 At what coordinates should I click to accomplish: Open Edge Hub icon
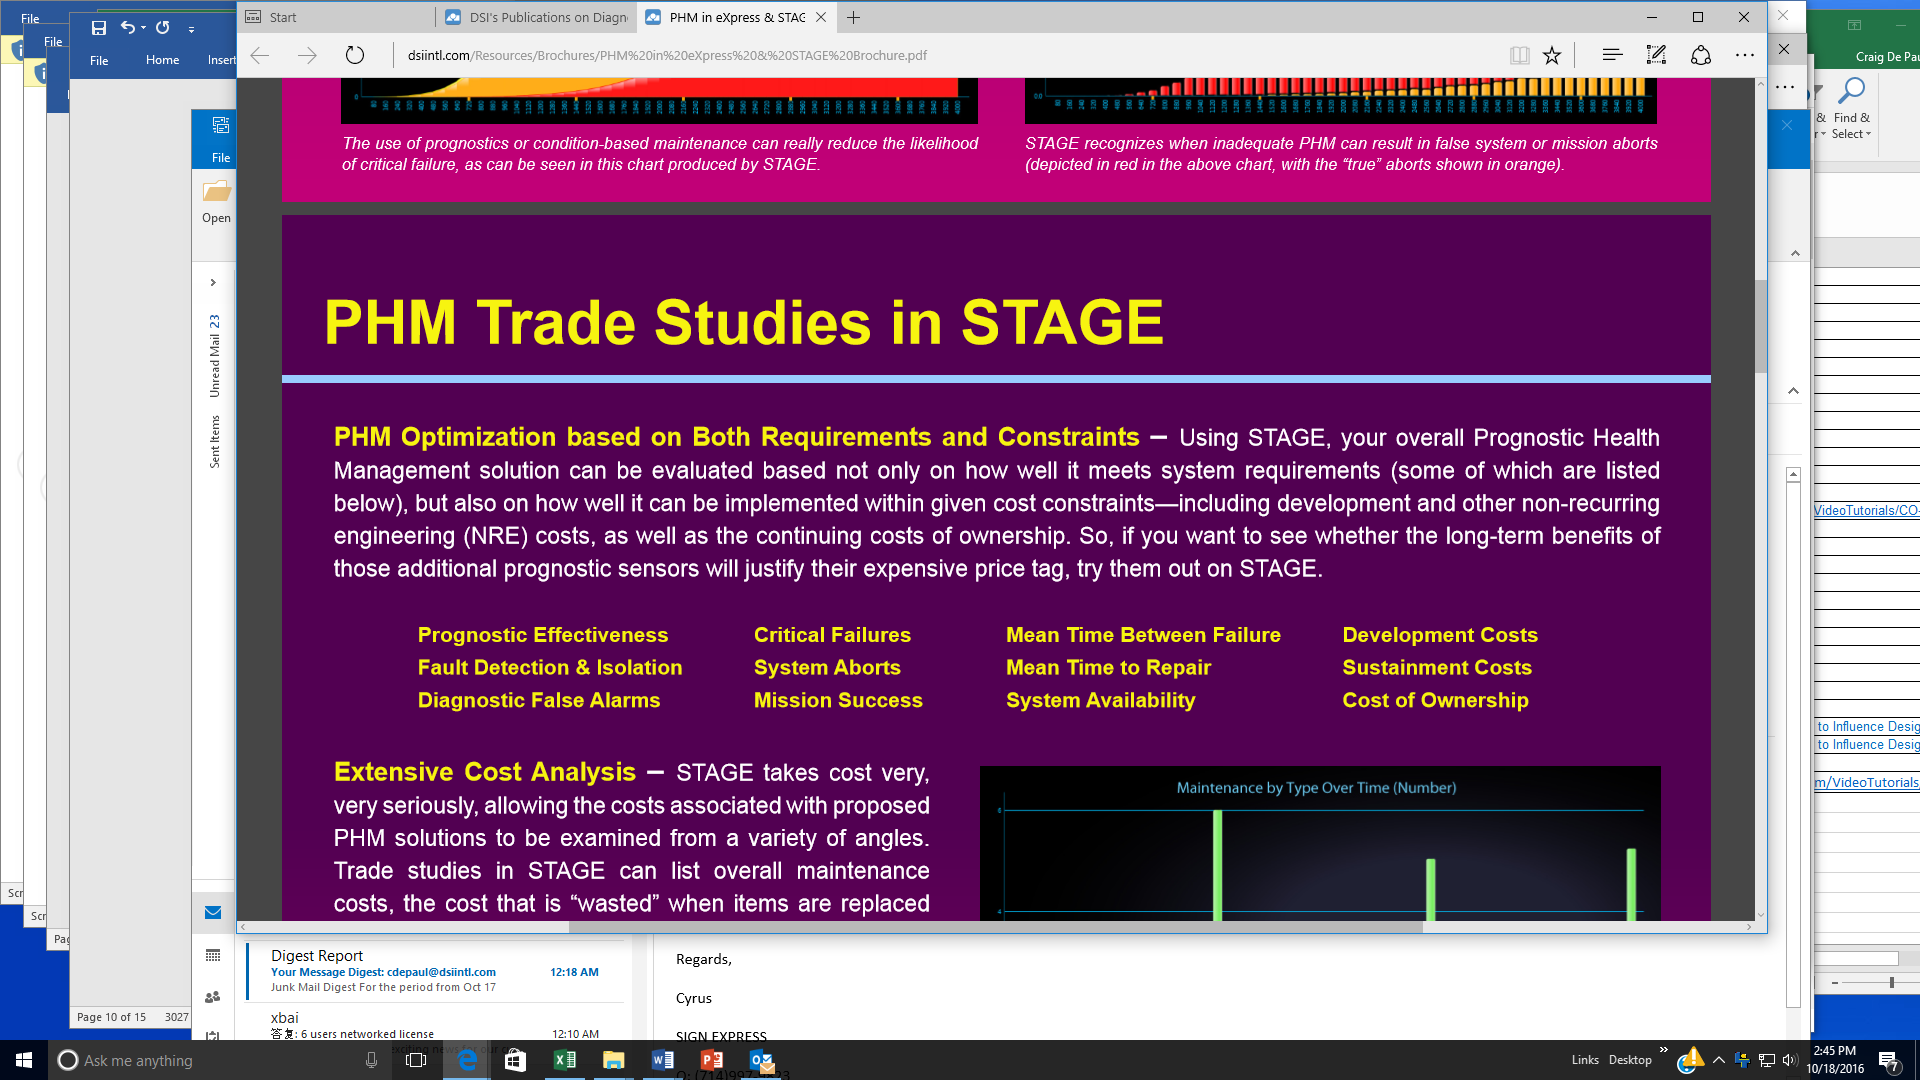[x=1611, y=55]
